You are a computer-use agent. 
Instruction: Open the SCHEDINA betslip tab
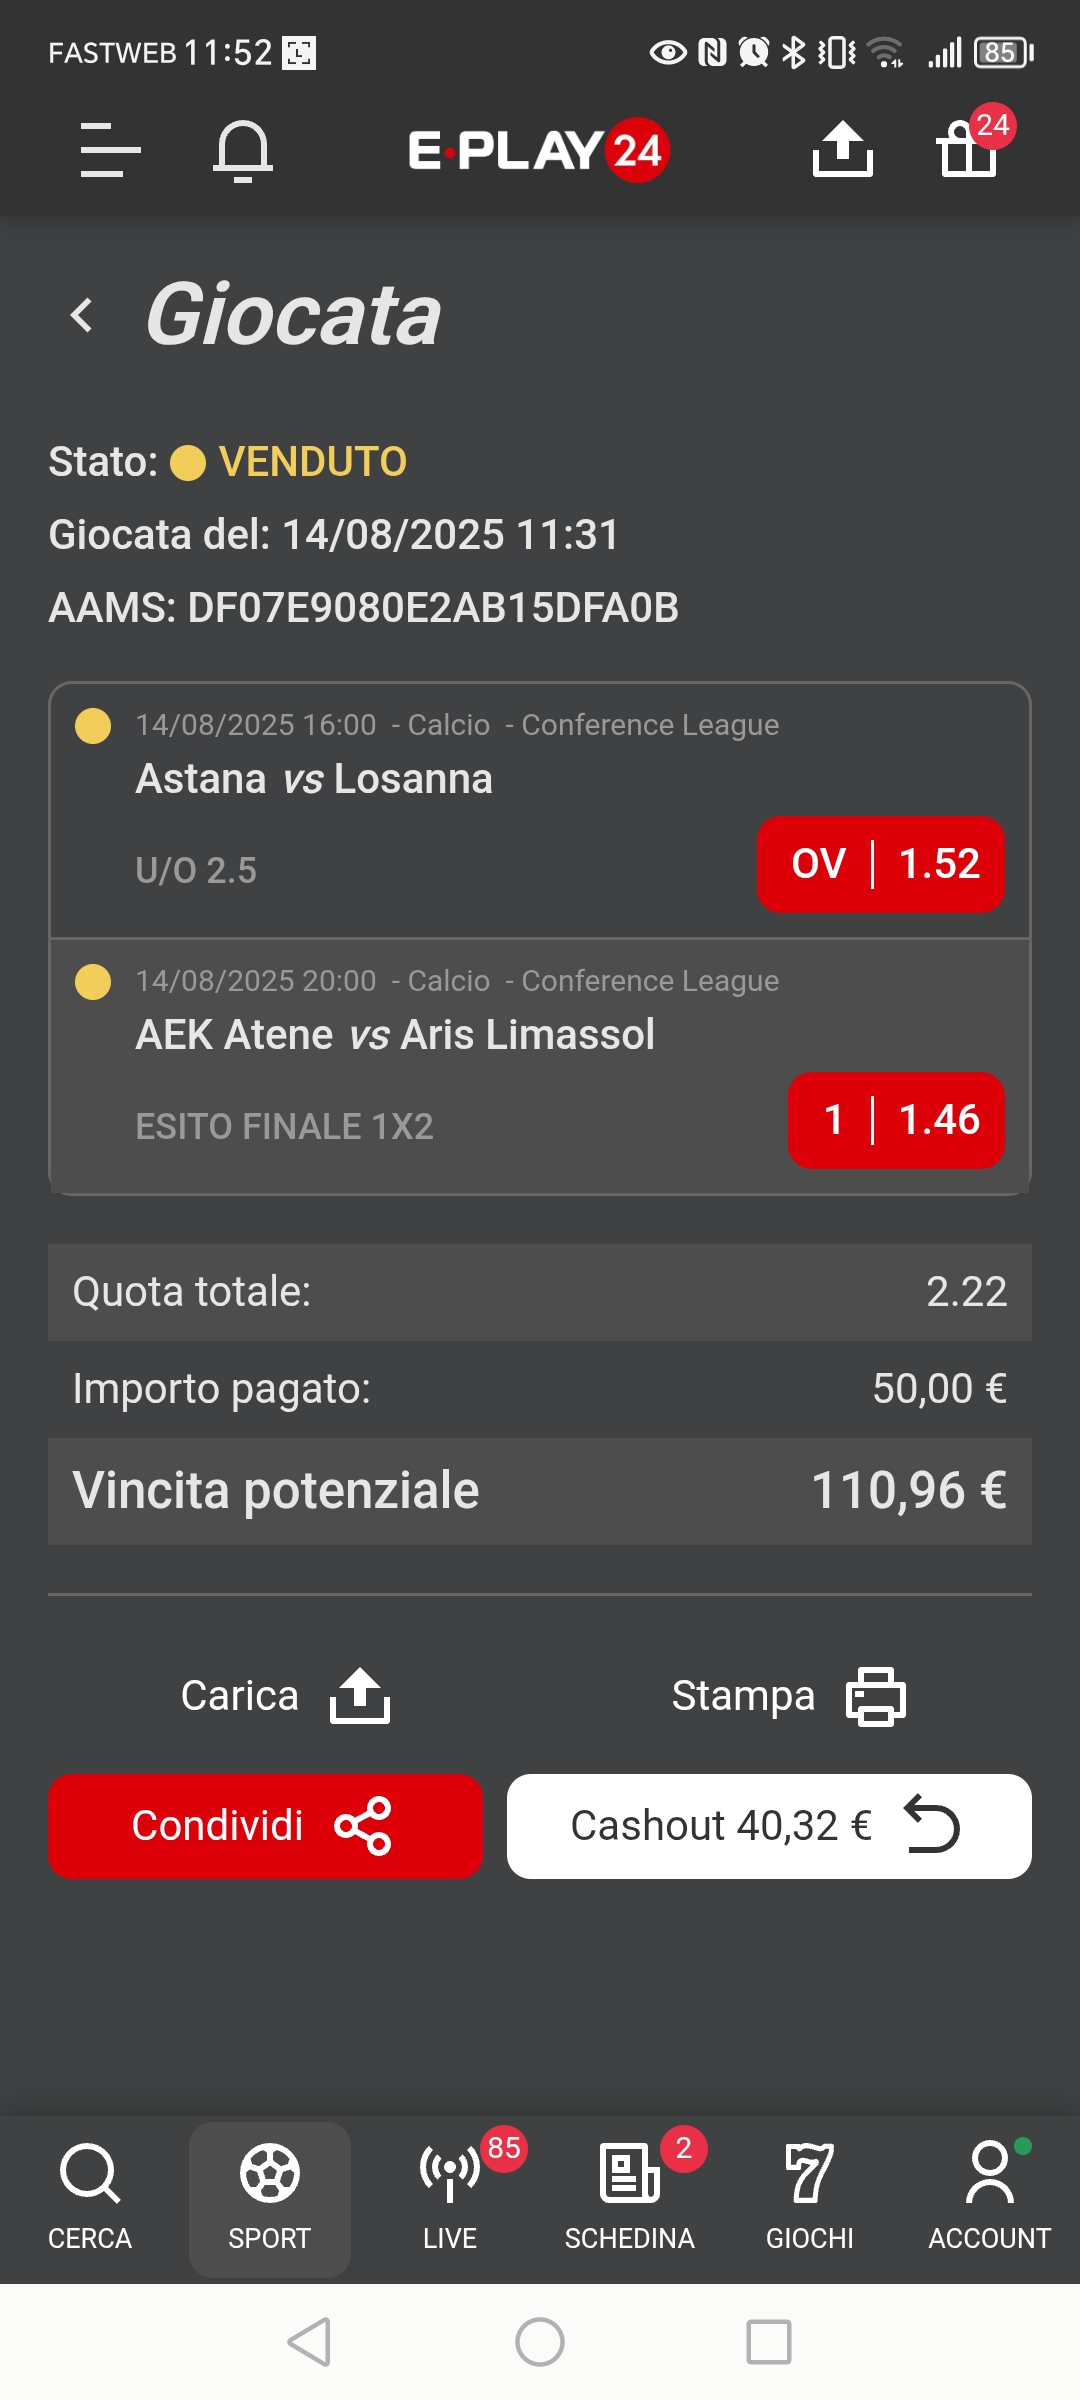(630, 2198)
